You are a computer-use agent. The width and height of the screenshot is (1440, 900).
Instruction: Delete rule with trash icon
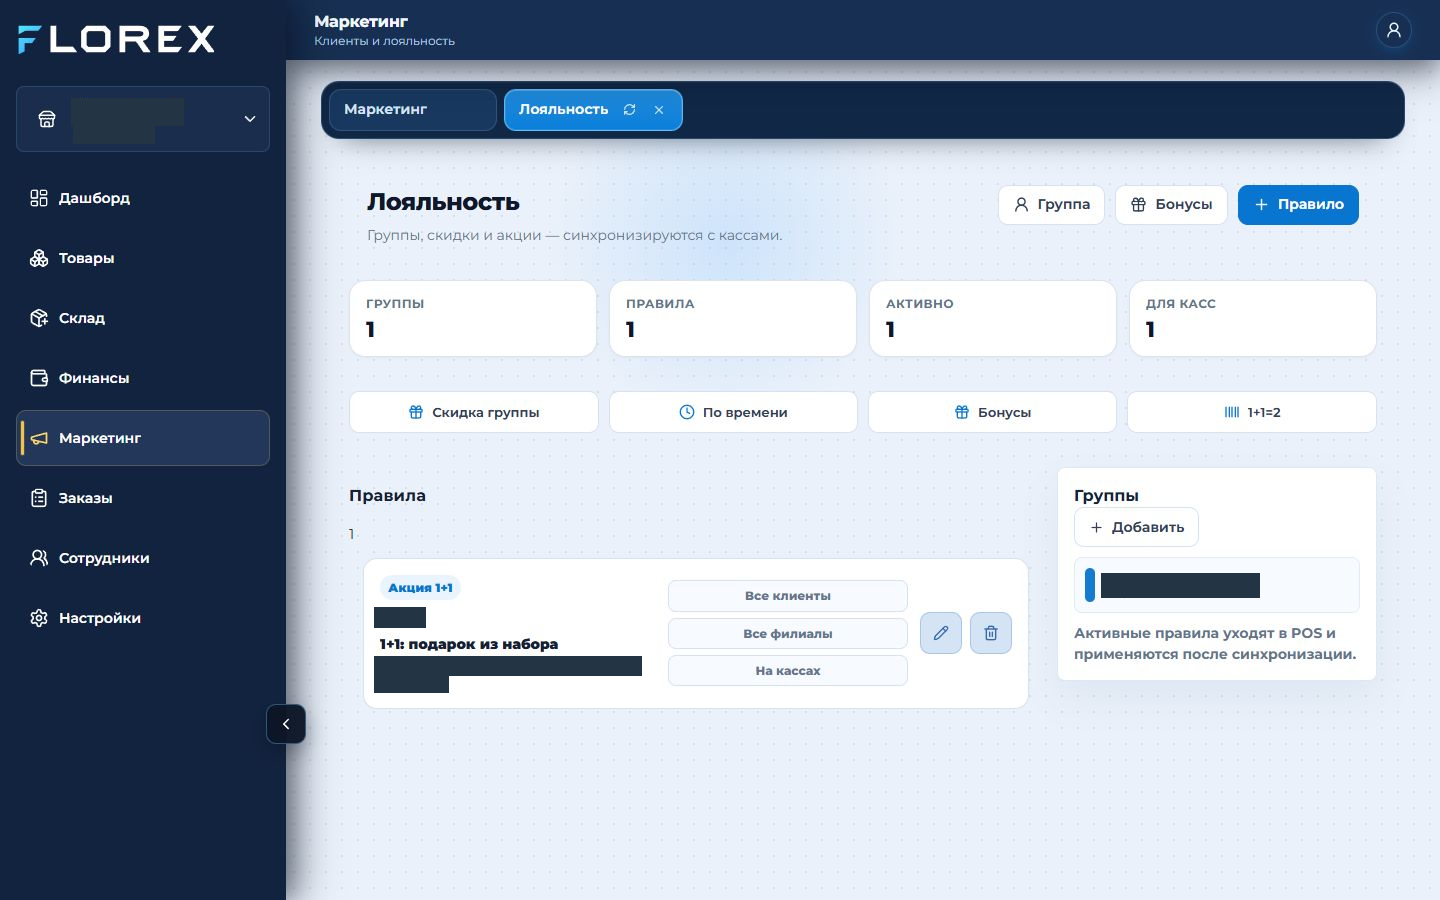(x=991, y=633)
